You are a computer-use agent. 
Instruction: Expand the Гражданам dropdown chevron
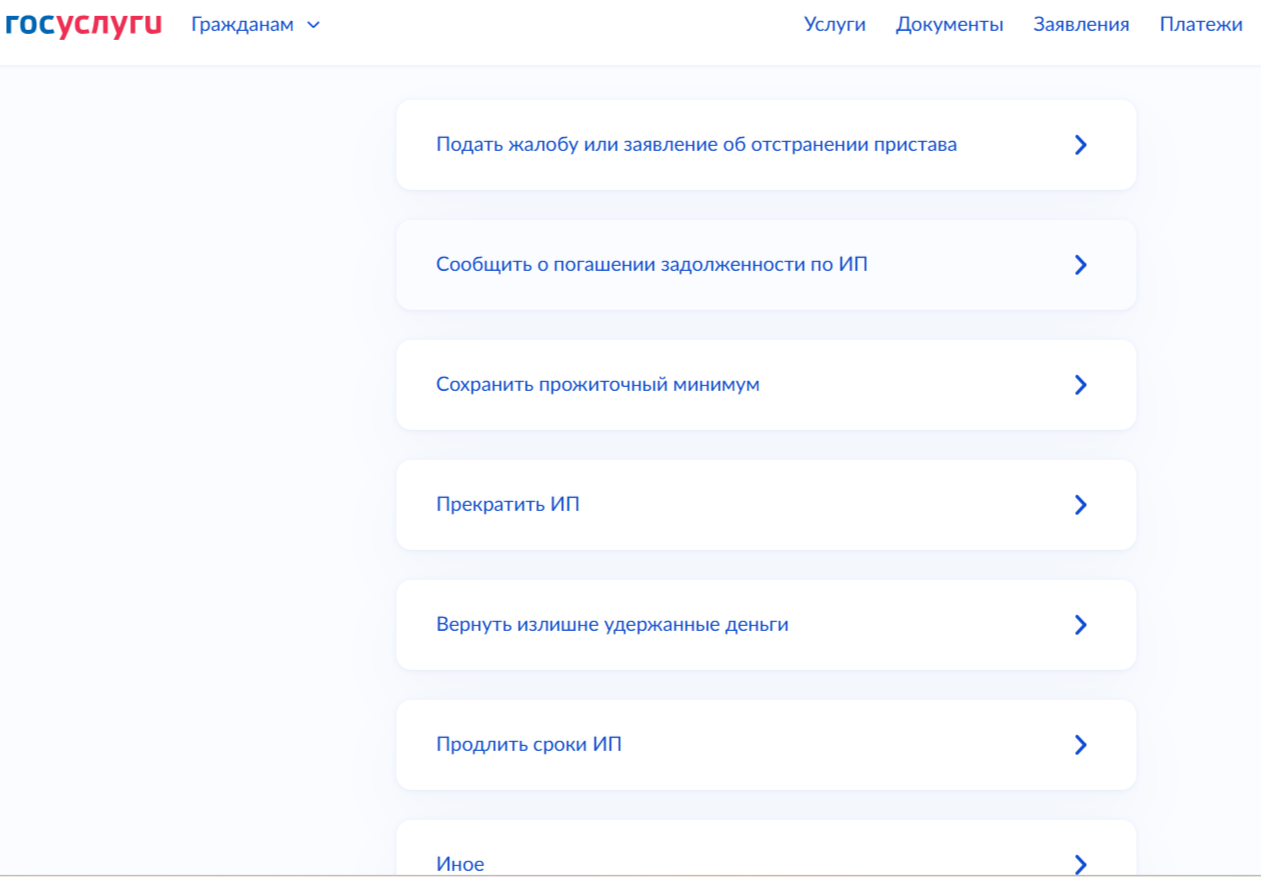313,25
